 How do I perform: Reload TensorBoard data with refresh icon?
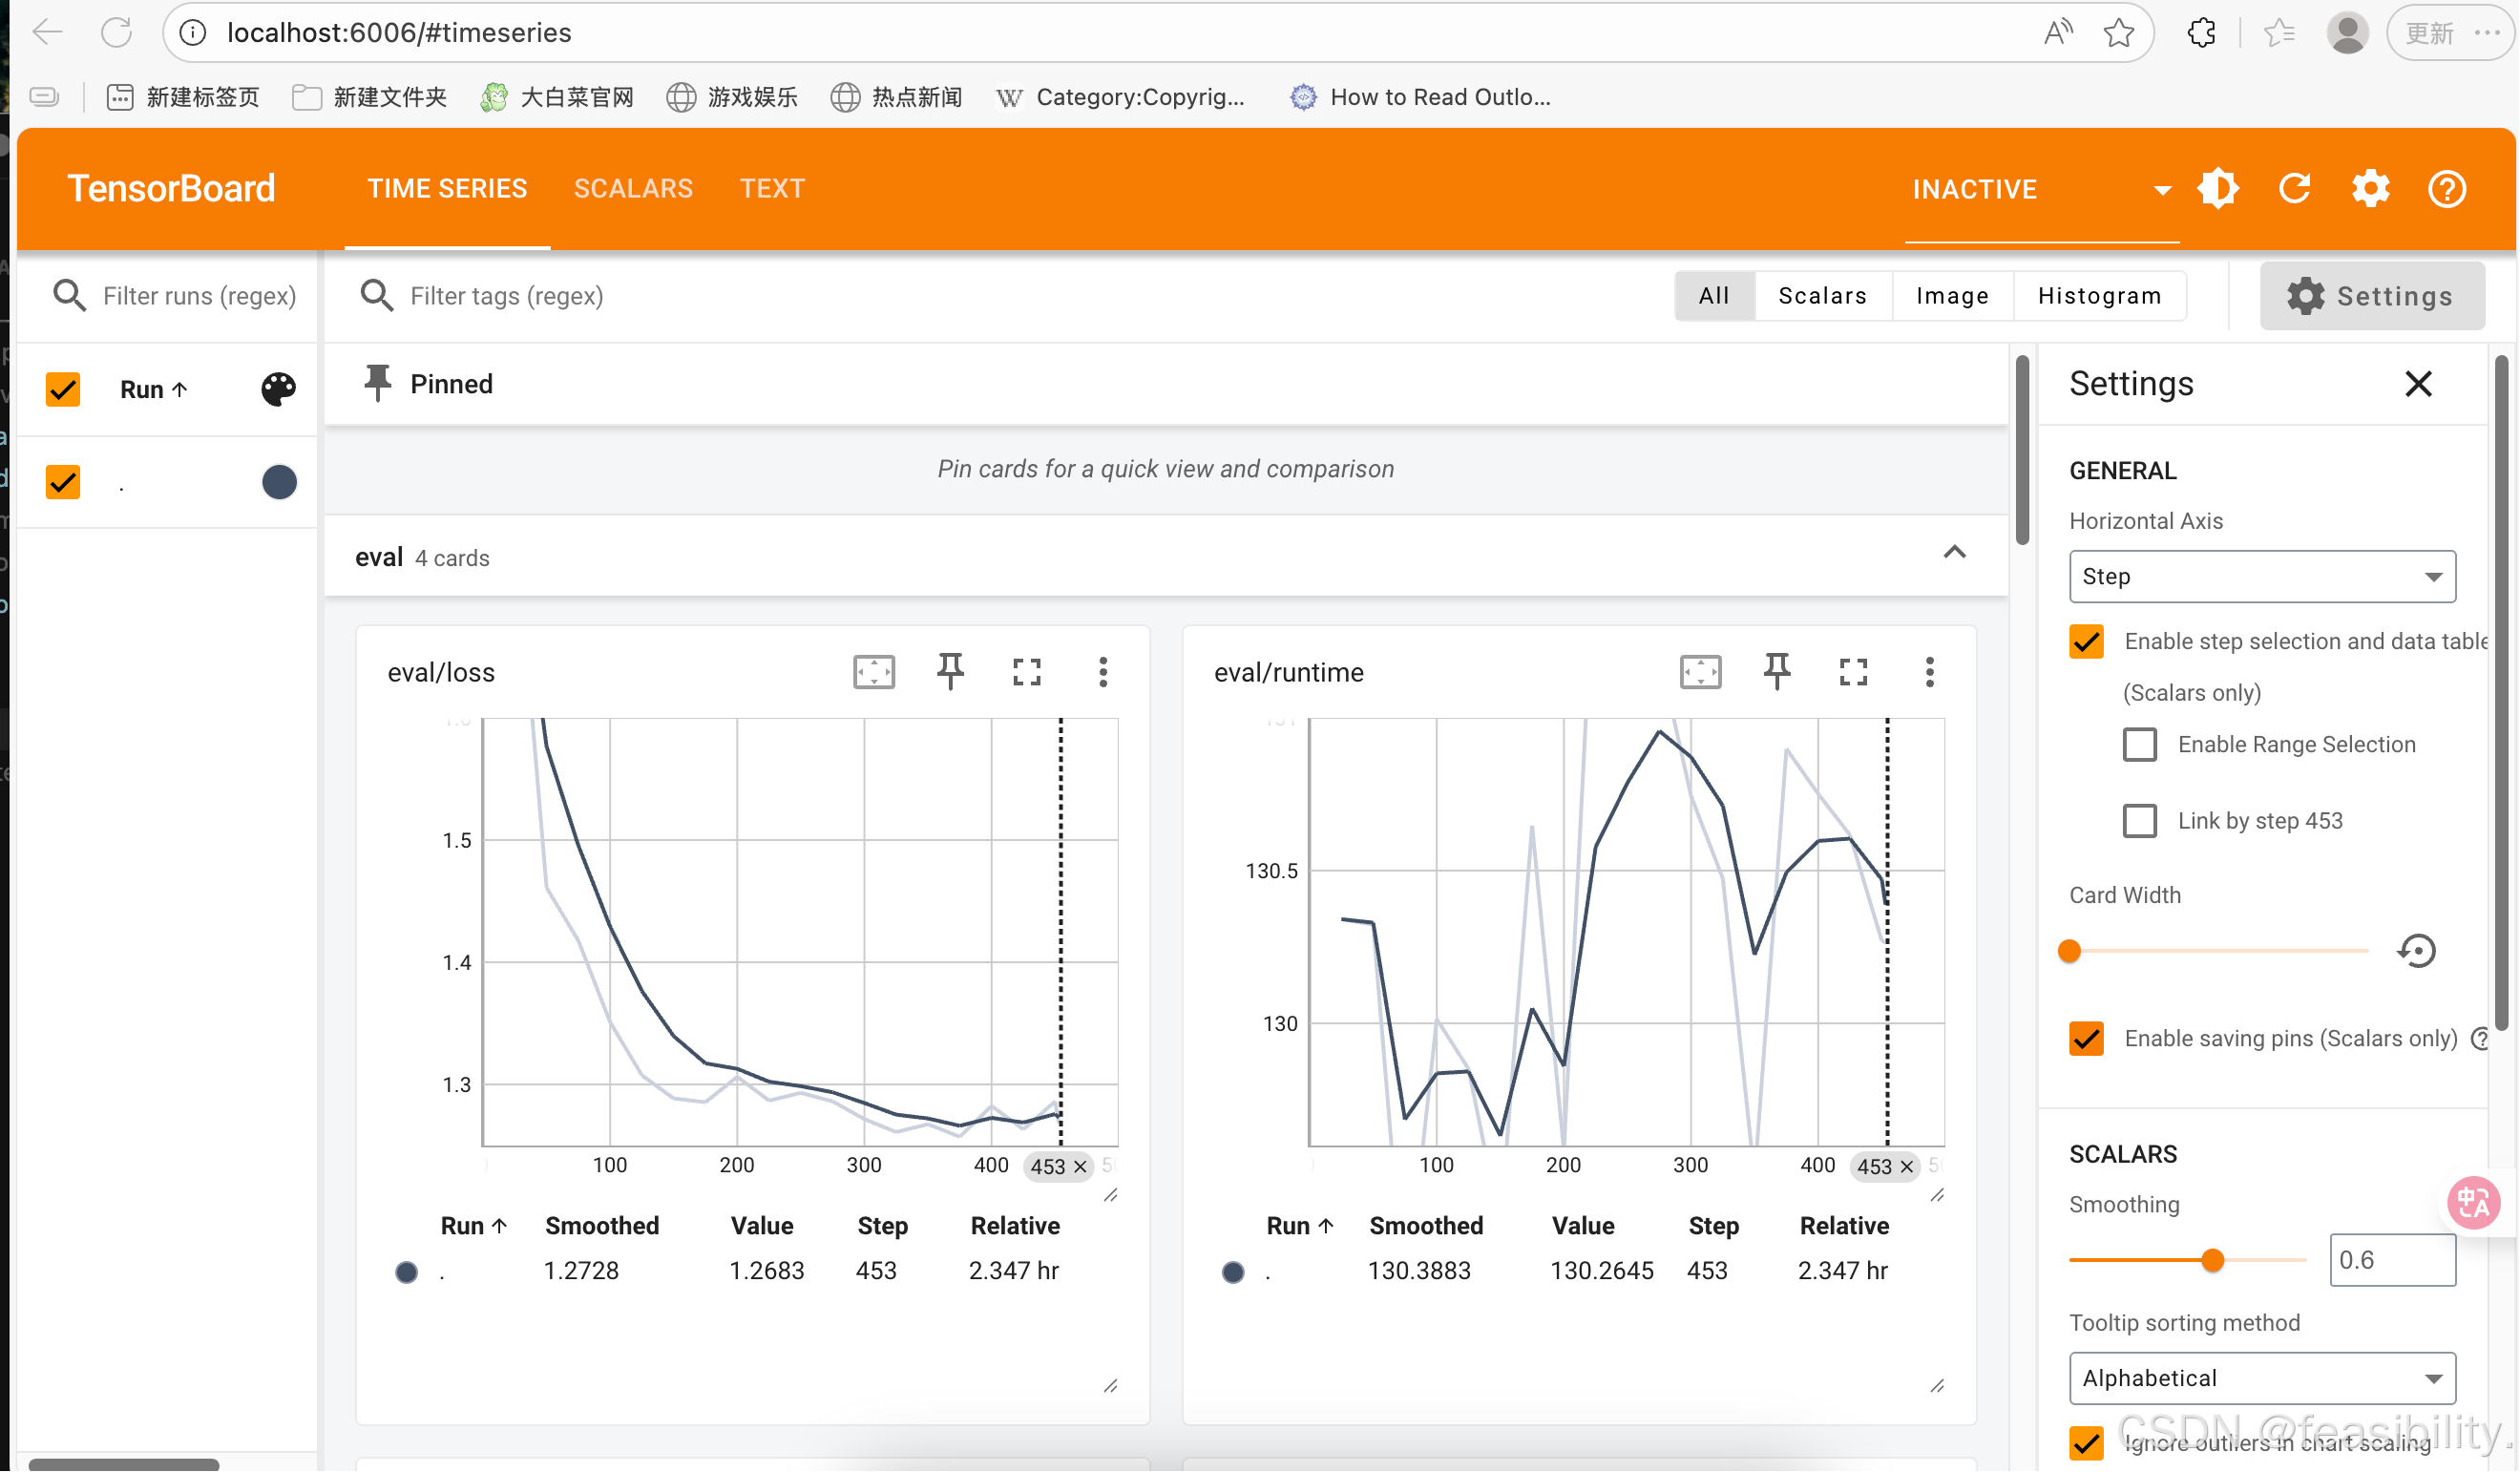pyautogui.click(x=2294, y=189)
